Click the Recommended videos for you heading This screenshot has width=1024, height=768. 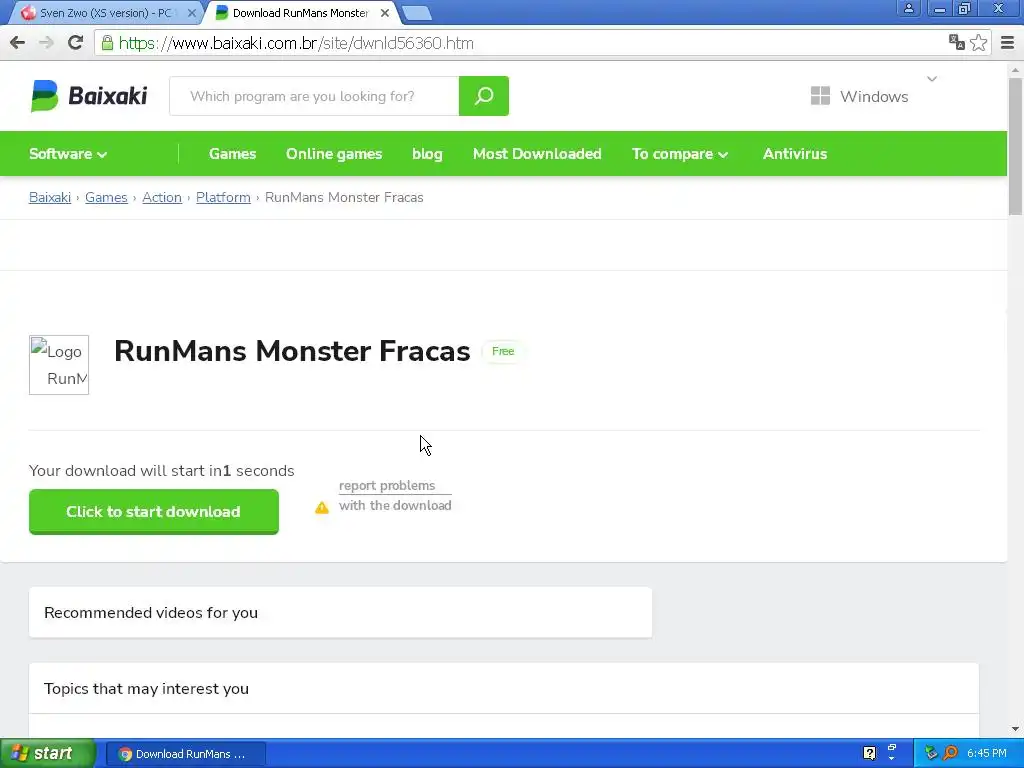click(x=151, y=613)
